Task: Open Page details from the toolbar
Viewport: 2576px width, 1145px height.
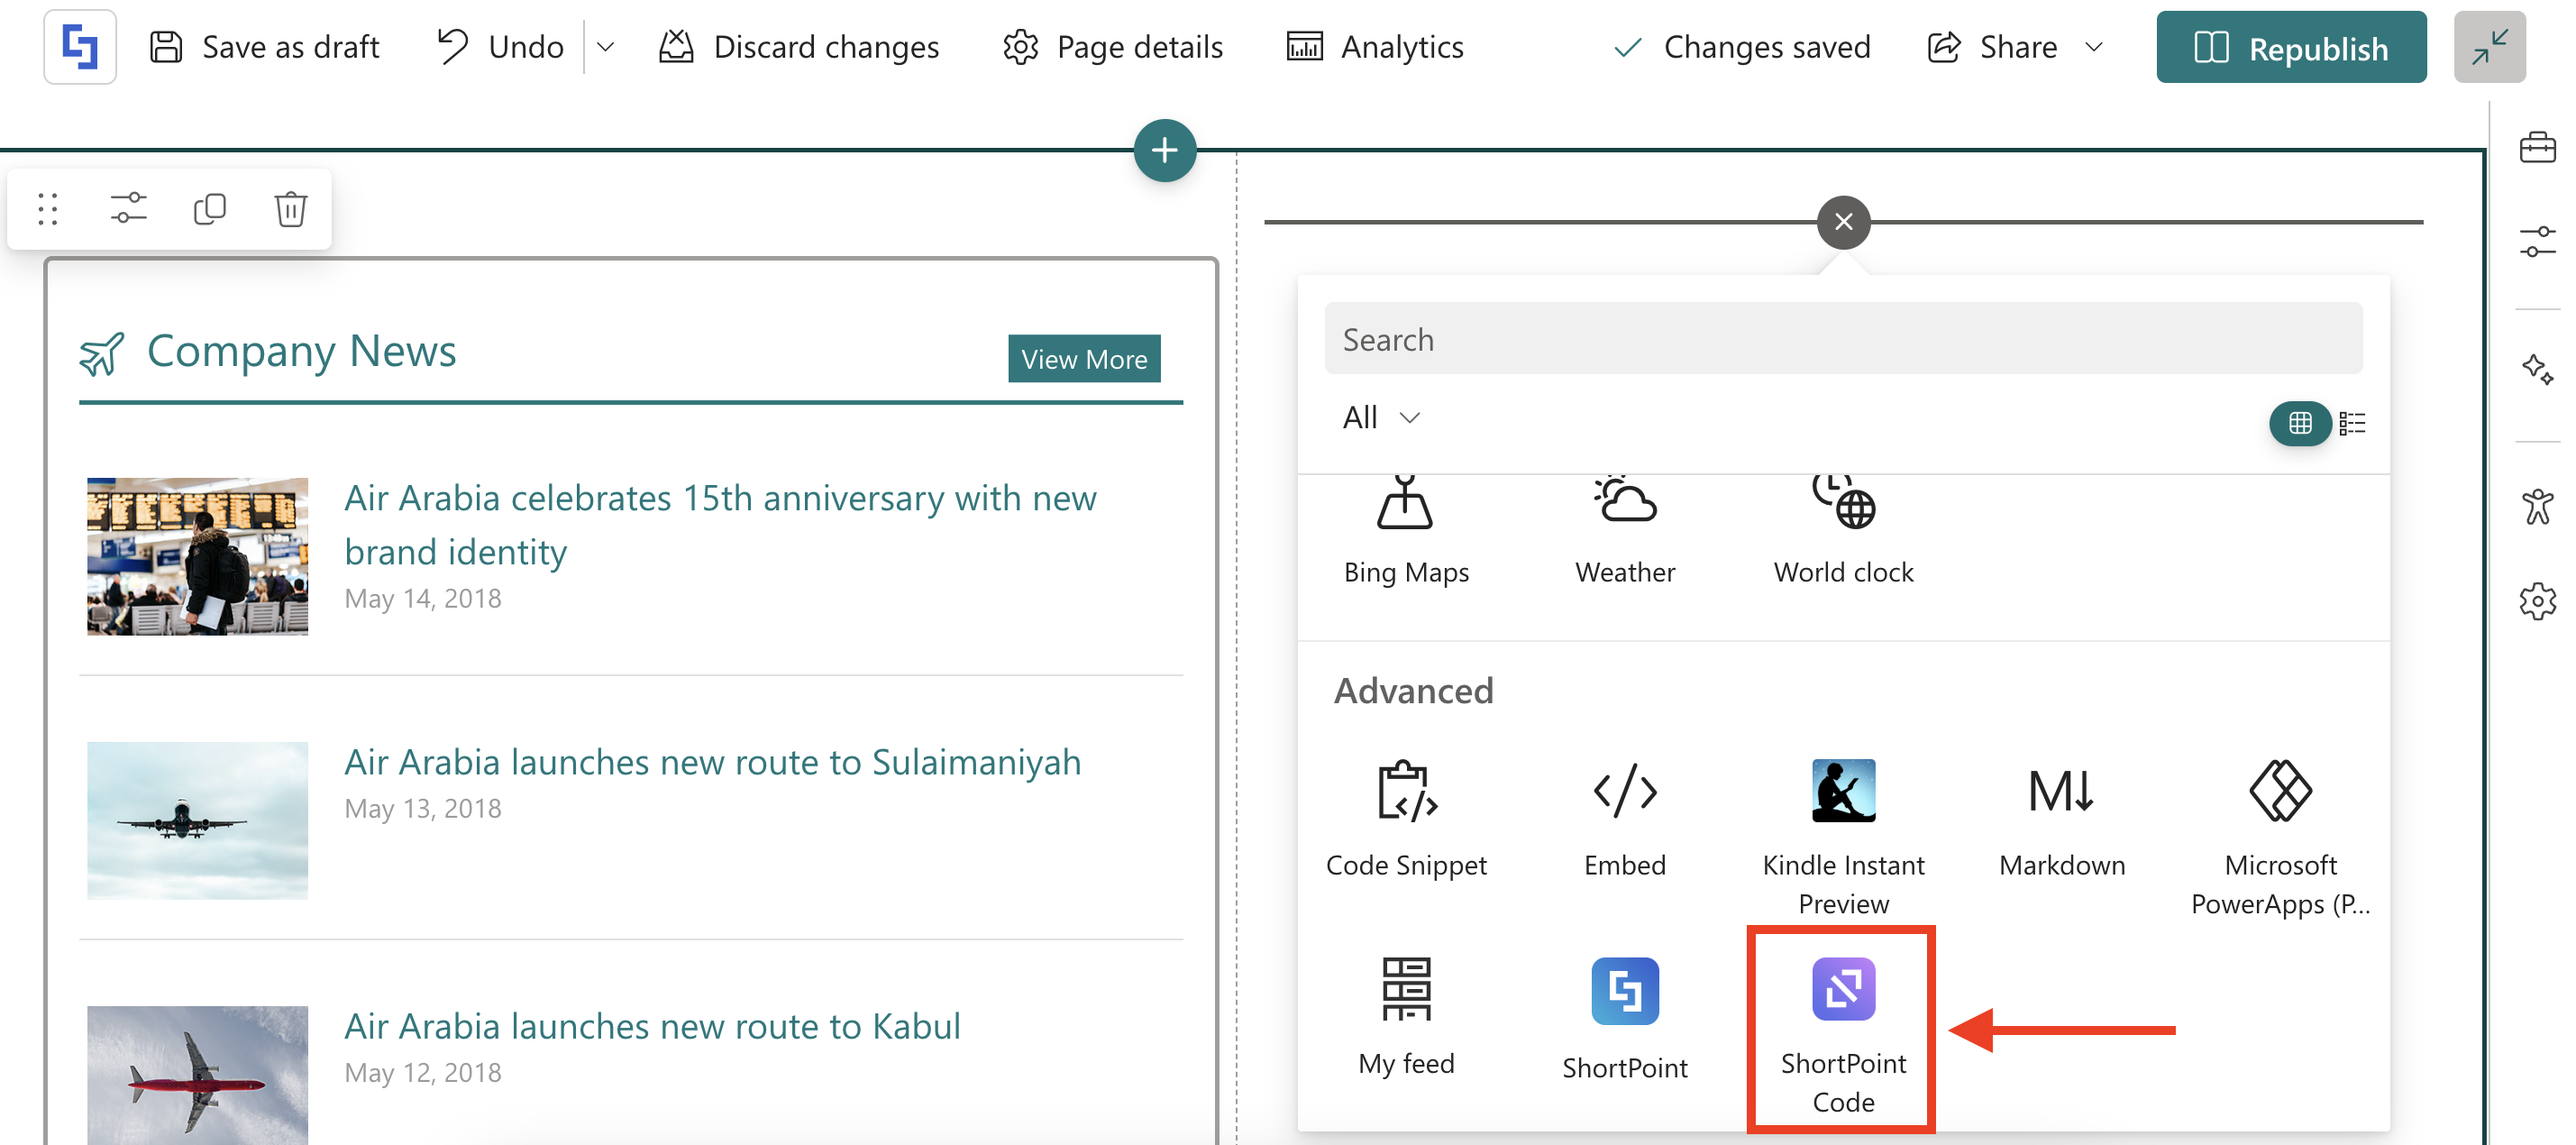Action: point(1113,47)
